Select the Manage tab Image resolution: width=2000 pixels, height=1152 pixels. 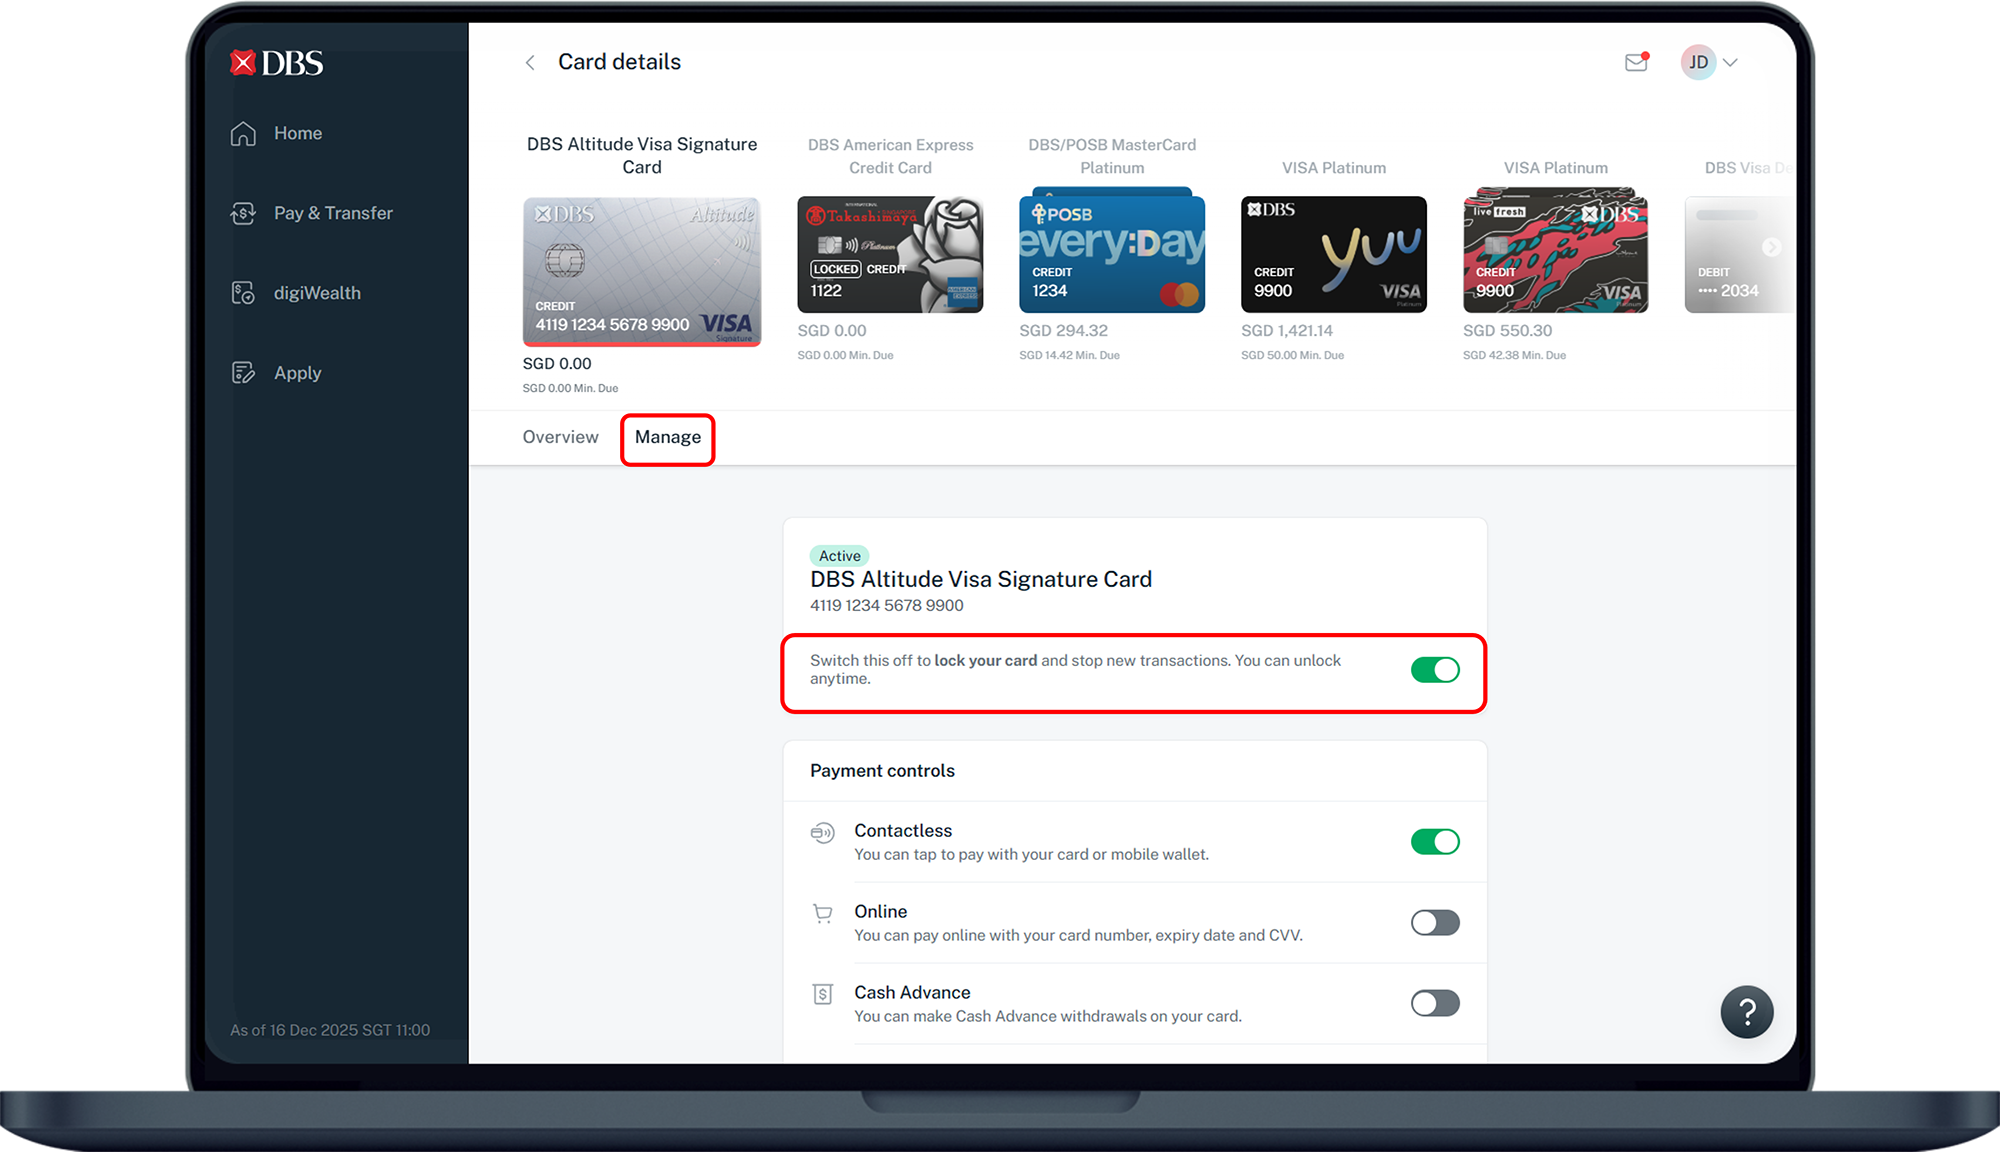coord(668,437)
